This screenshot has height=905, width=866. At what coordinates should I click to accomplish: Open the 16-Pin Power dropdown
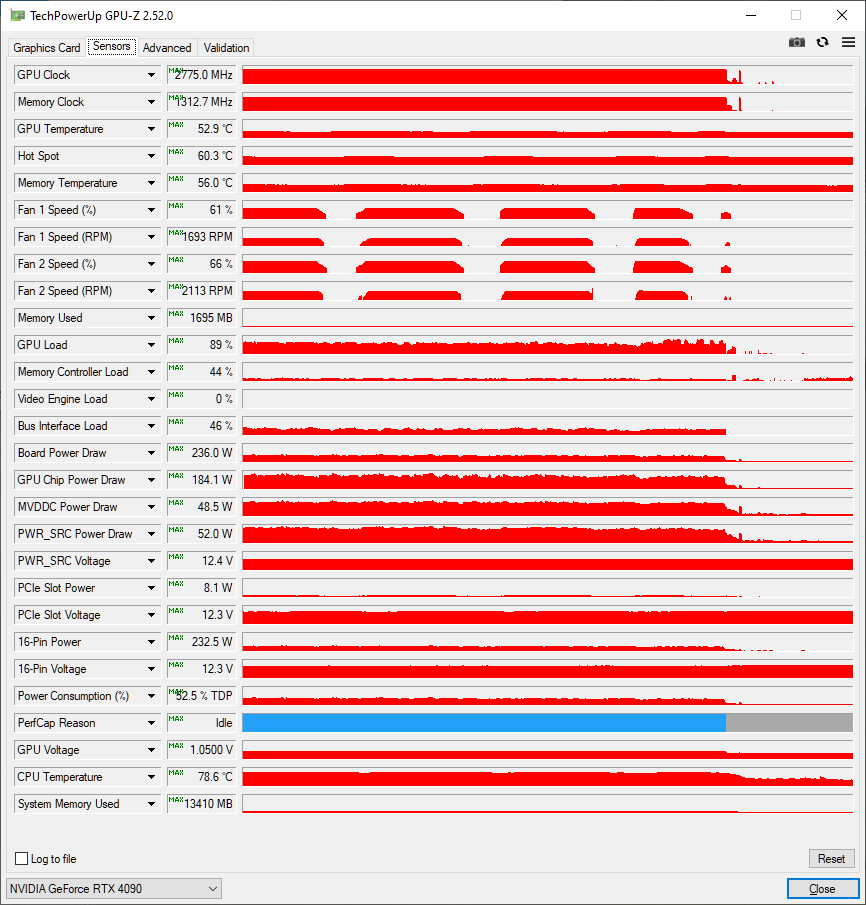pos(151,642)
